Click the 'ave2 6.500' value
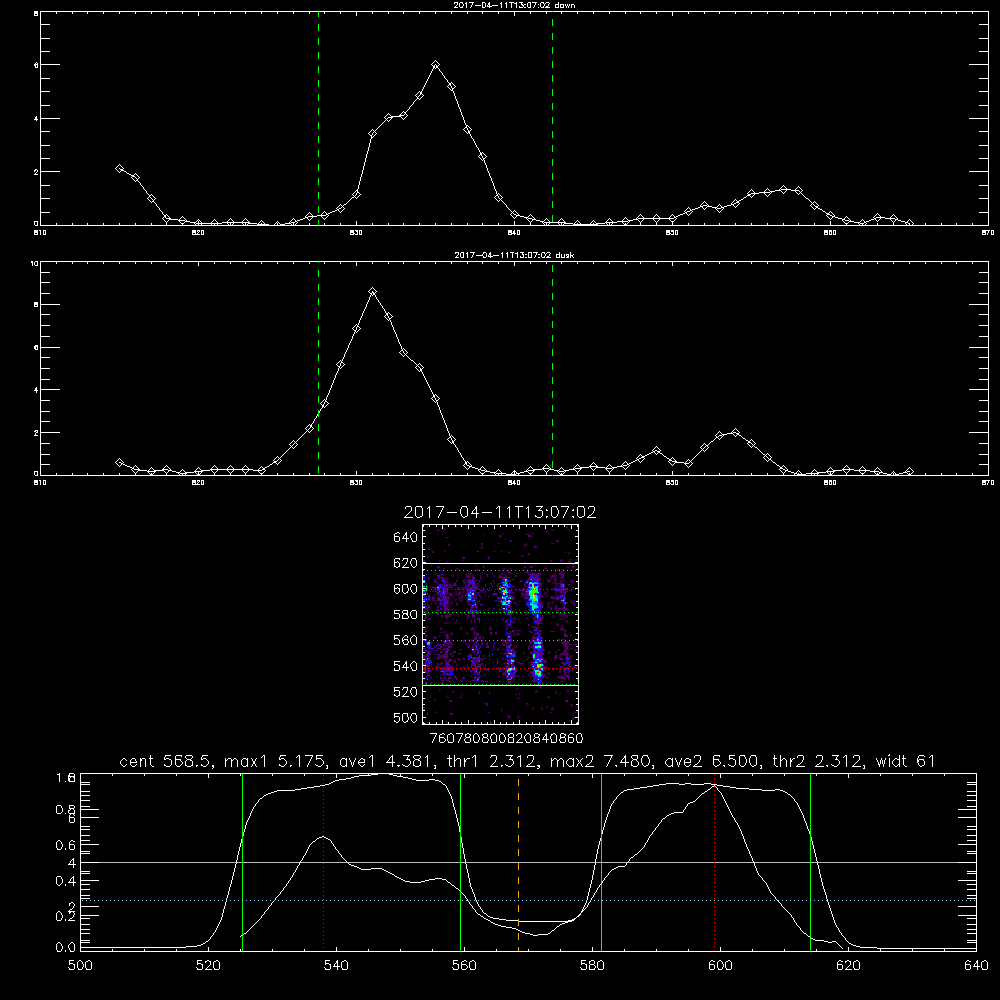 coord(714,761)
